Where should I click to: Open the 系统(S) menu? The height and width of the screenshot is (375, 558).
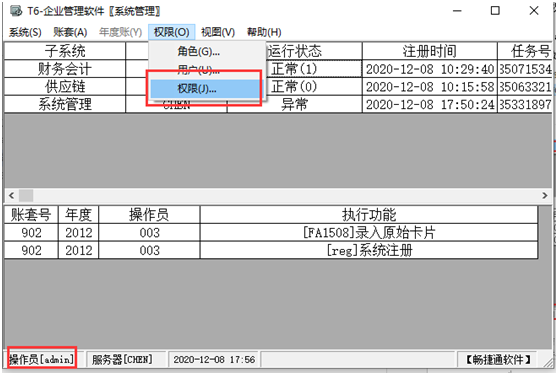(x=25, y=32)
